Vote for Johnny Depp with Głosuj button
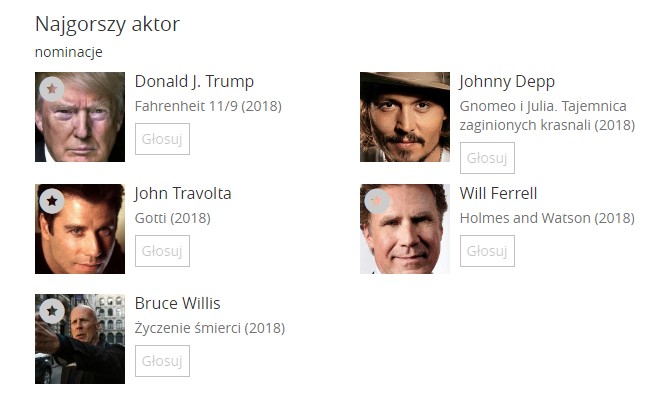 [487, 158]
